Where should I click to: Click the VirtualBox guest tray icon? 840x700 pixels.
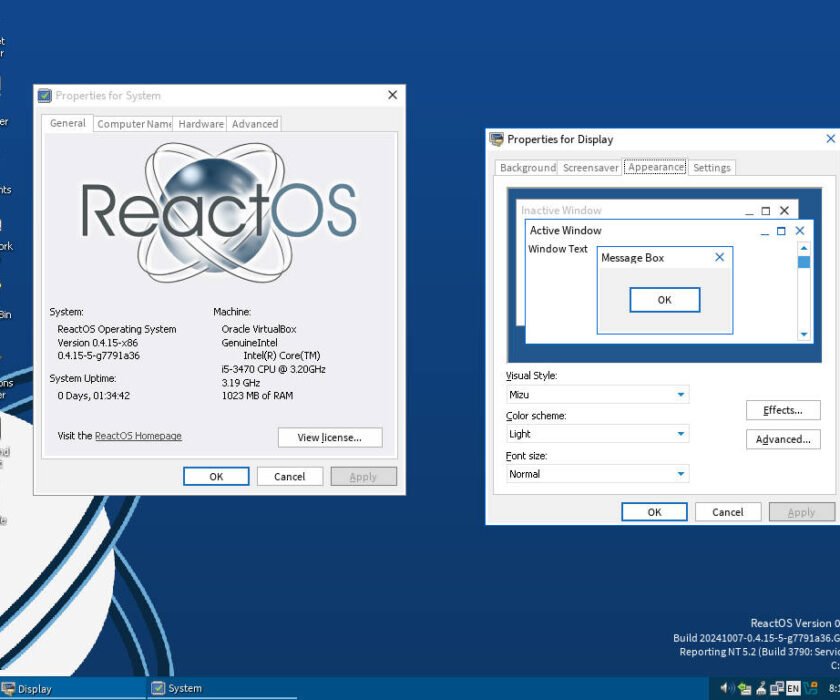[x=812, y=689]
